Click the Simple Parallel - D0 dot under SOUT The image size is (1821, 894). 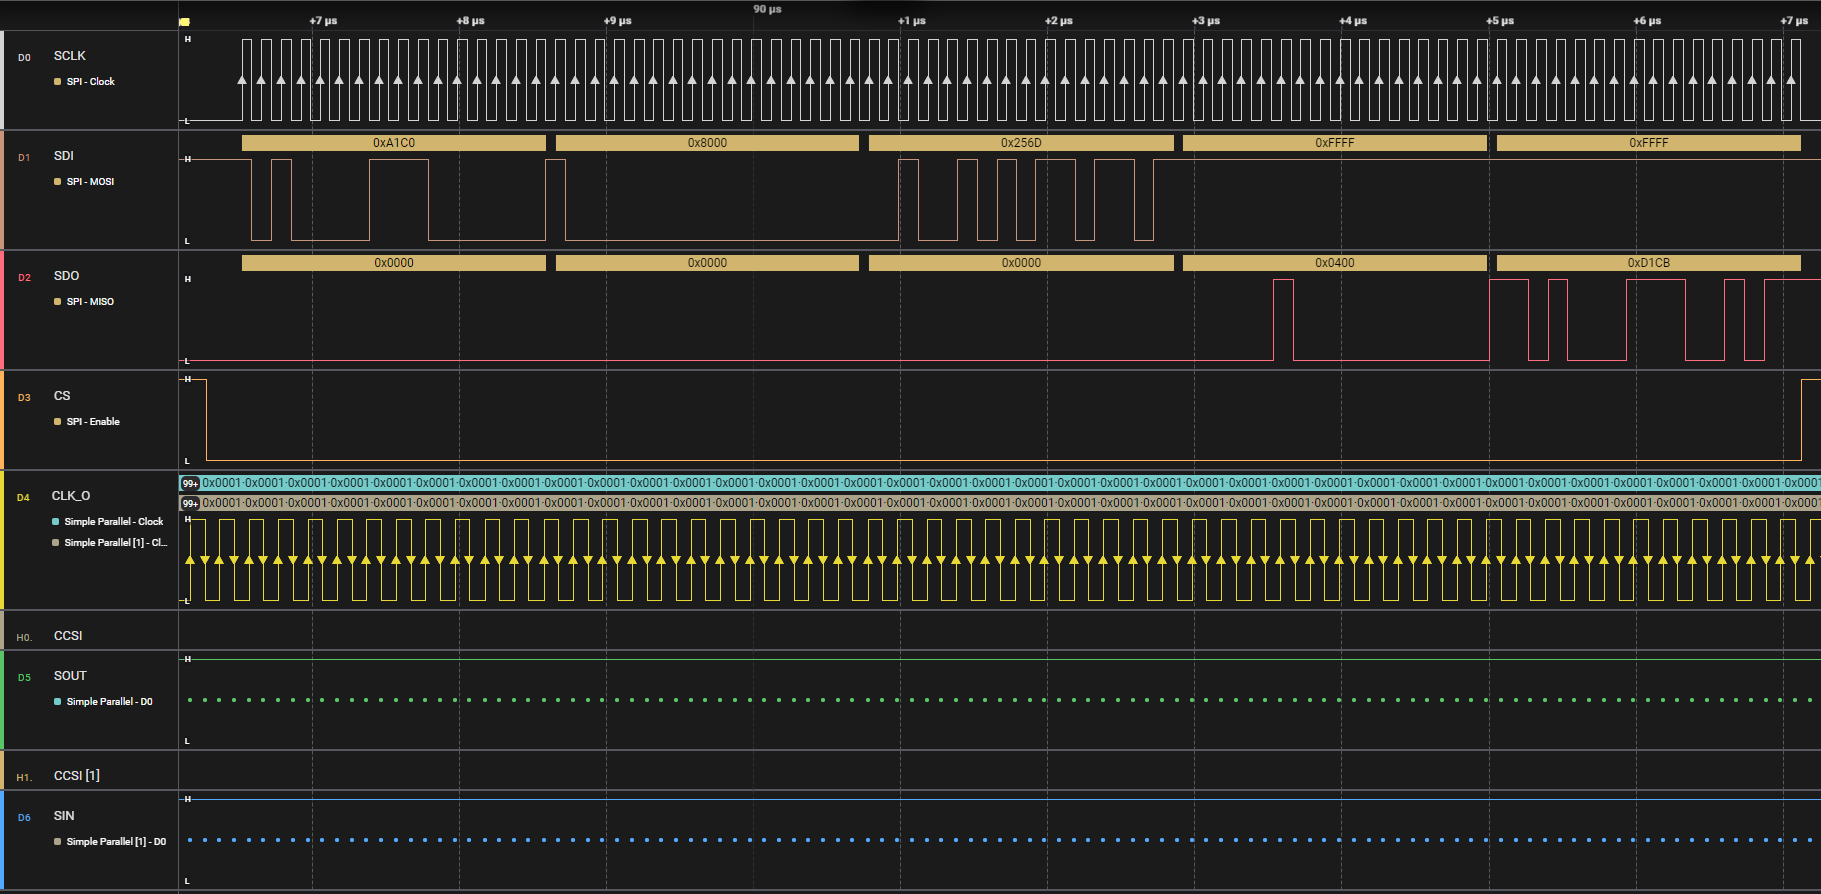pos(57,702)
